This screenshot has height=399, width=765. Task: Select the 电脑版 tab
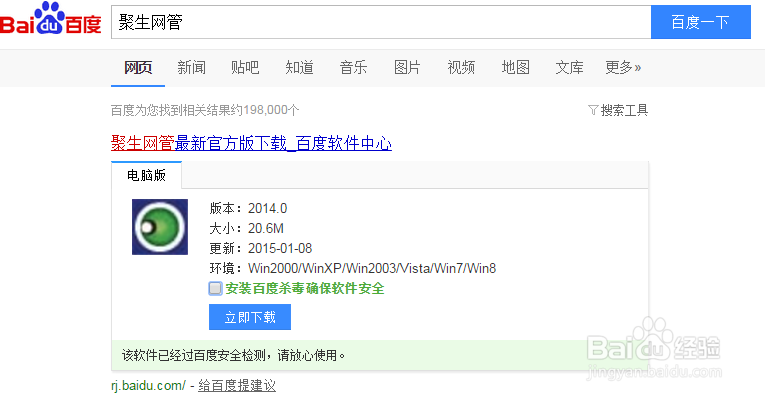coord(146,175)
